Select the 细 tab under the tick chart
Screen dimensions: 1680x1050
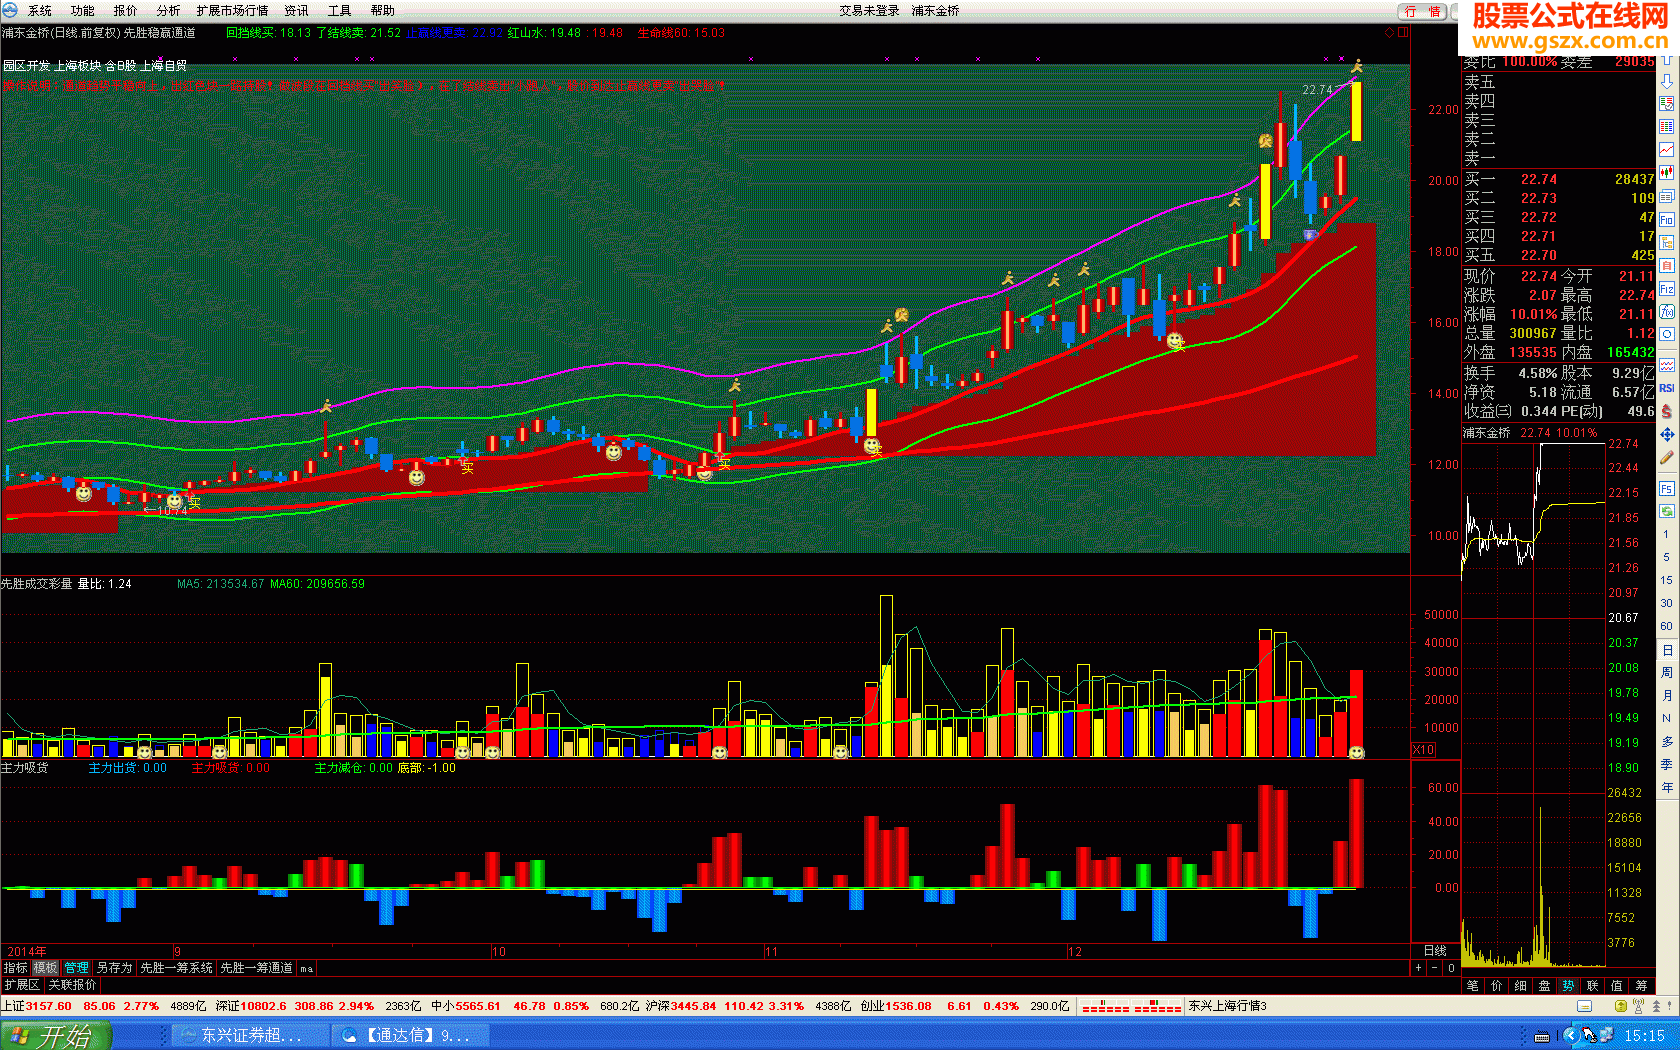click(1520, 986)
